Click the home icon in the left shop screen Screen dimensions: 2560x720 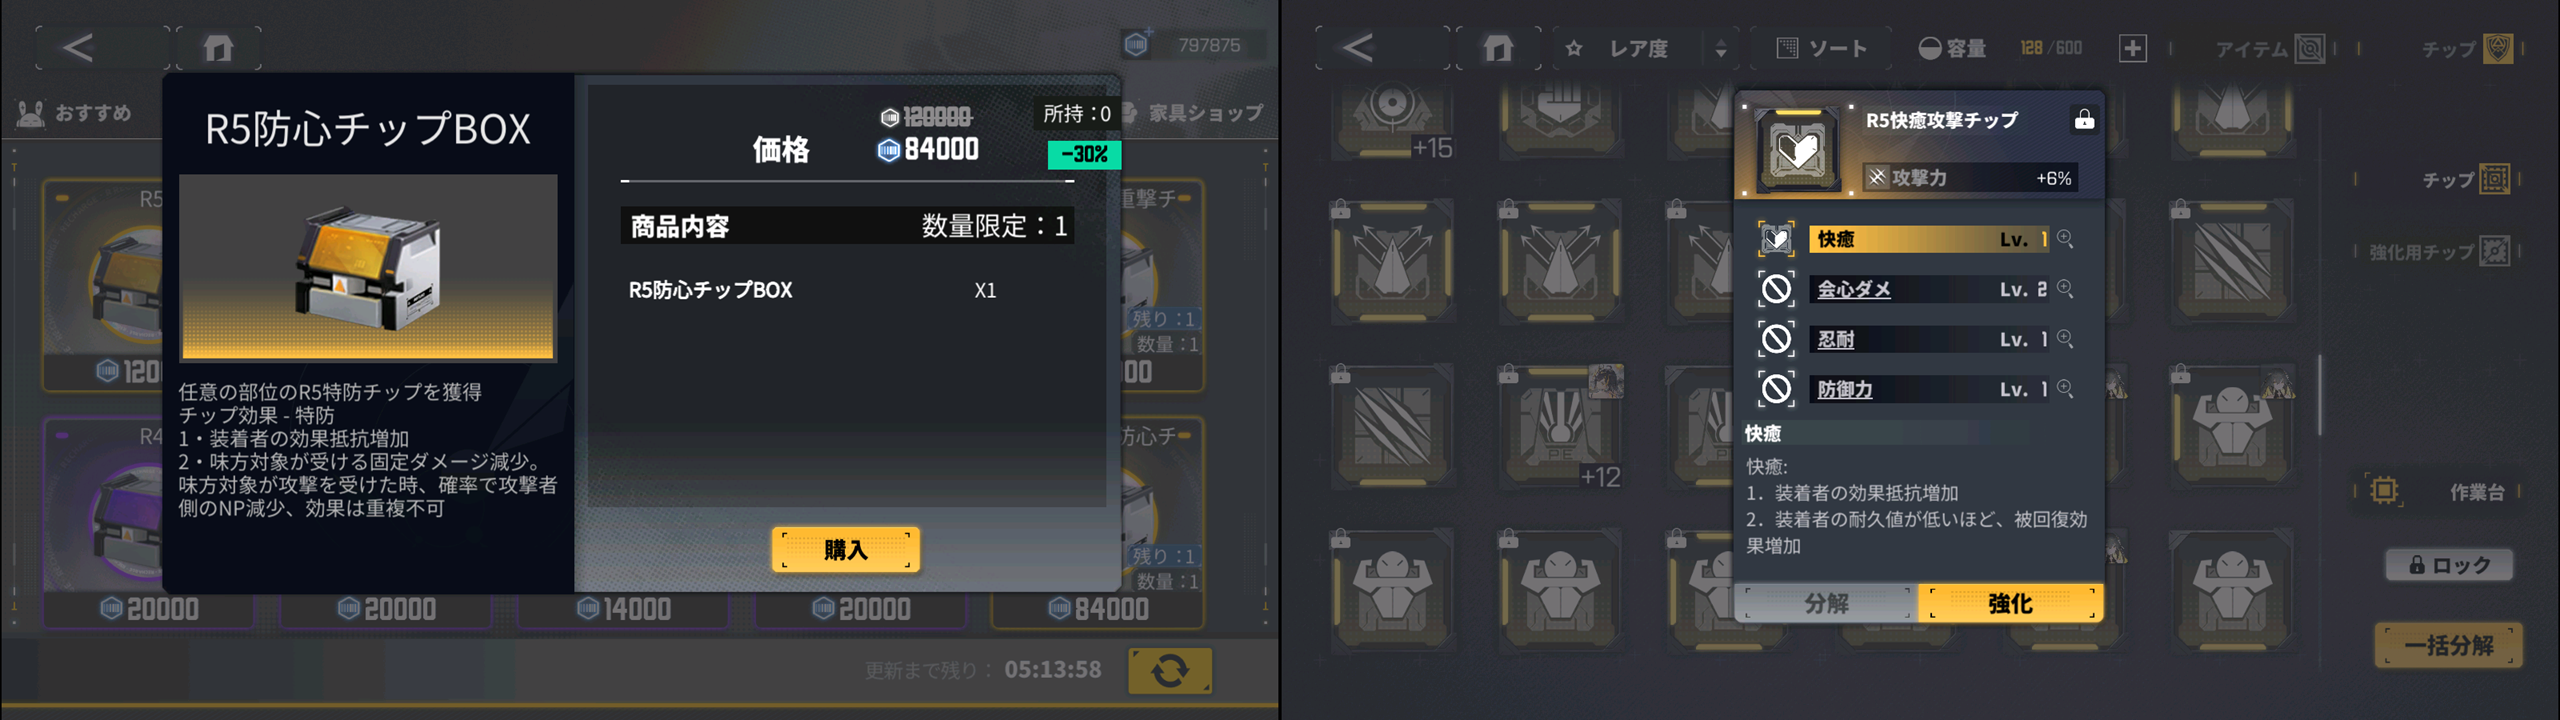point(218,48)
